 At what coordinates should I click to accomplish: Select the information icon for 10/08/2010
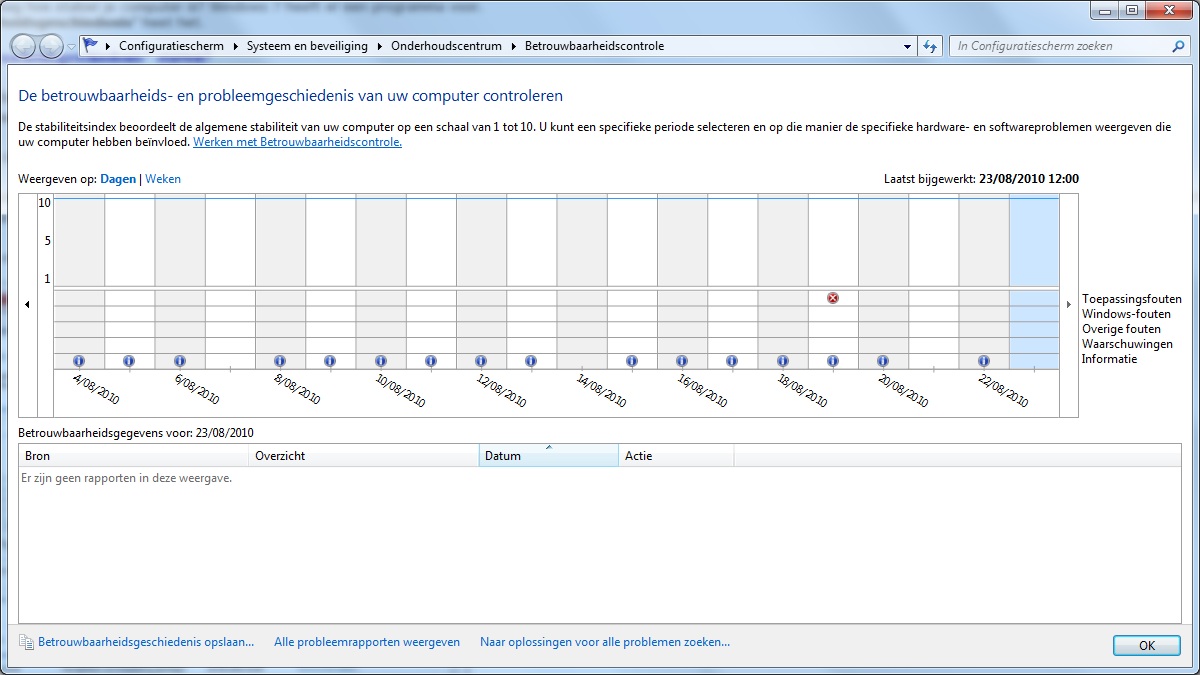[x=380, y=361]
